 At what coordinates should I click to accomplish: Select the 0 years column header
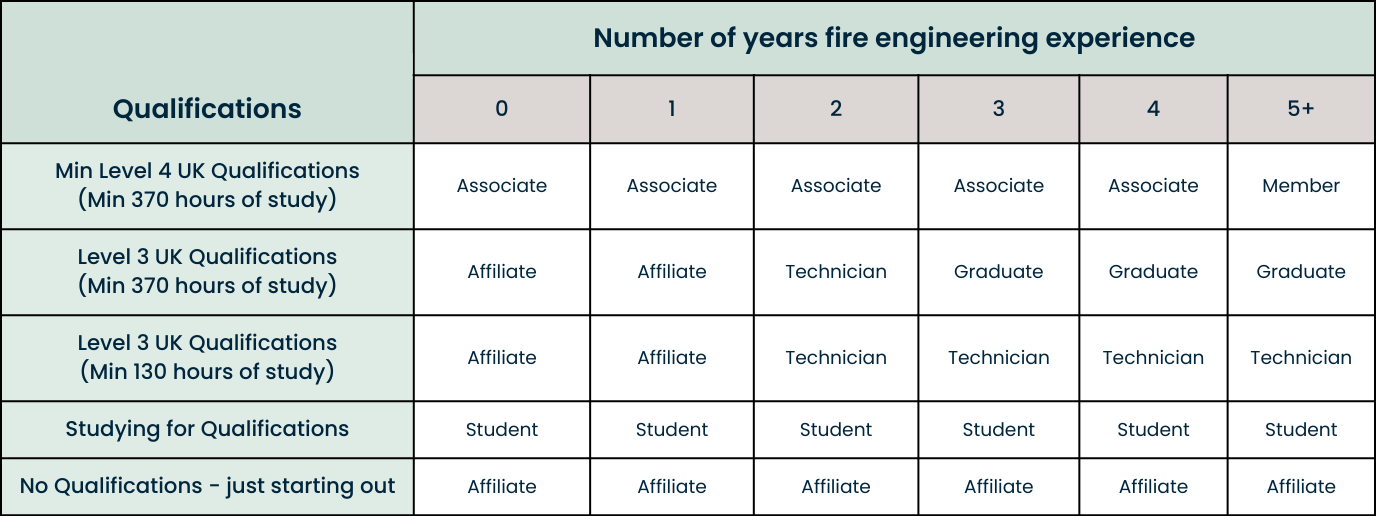(502, 109)
